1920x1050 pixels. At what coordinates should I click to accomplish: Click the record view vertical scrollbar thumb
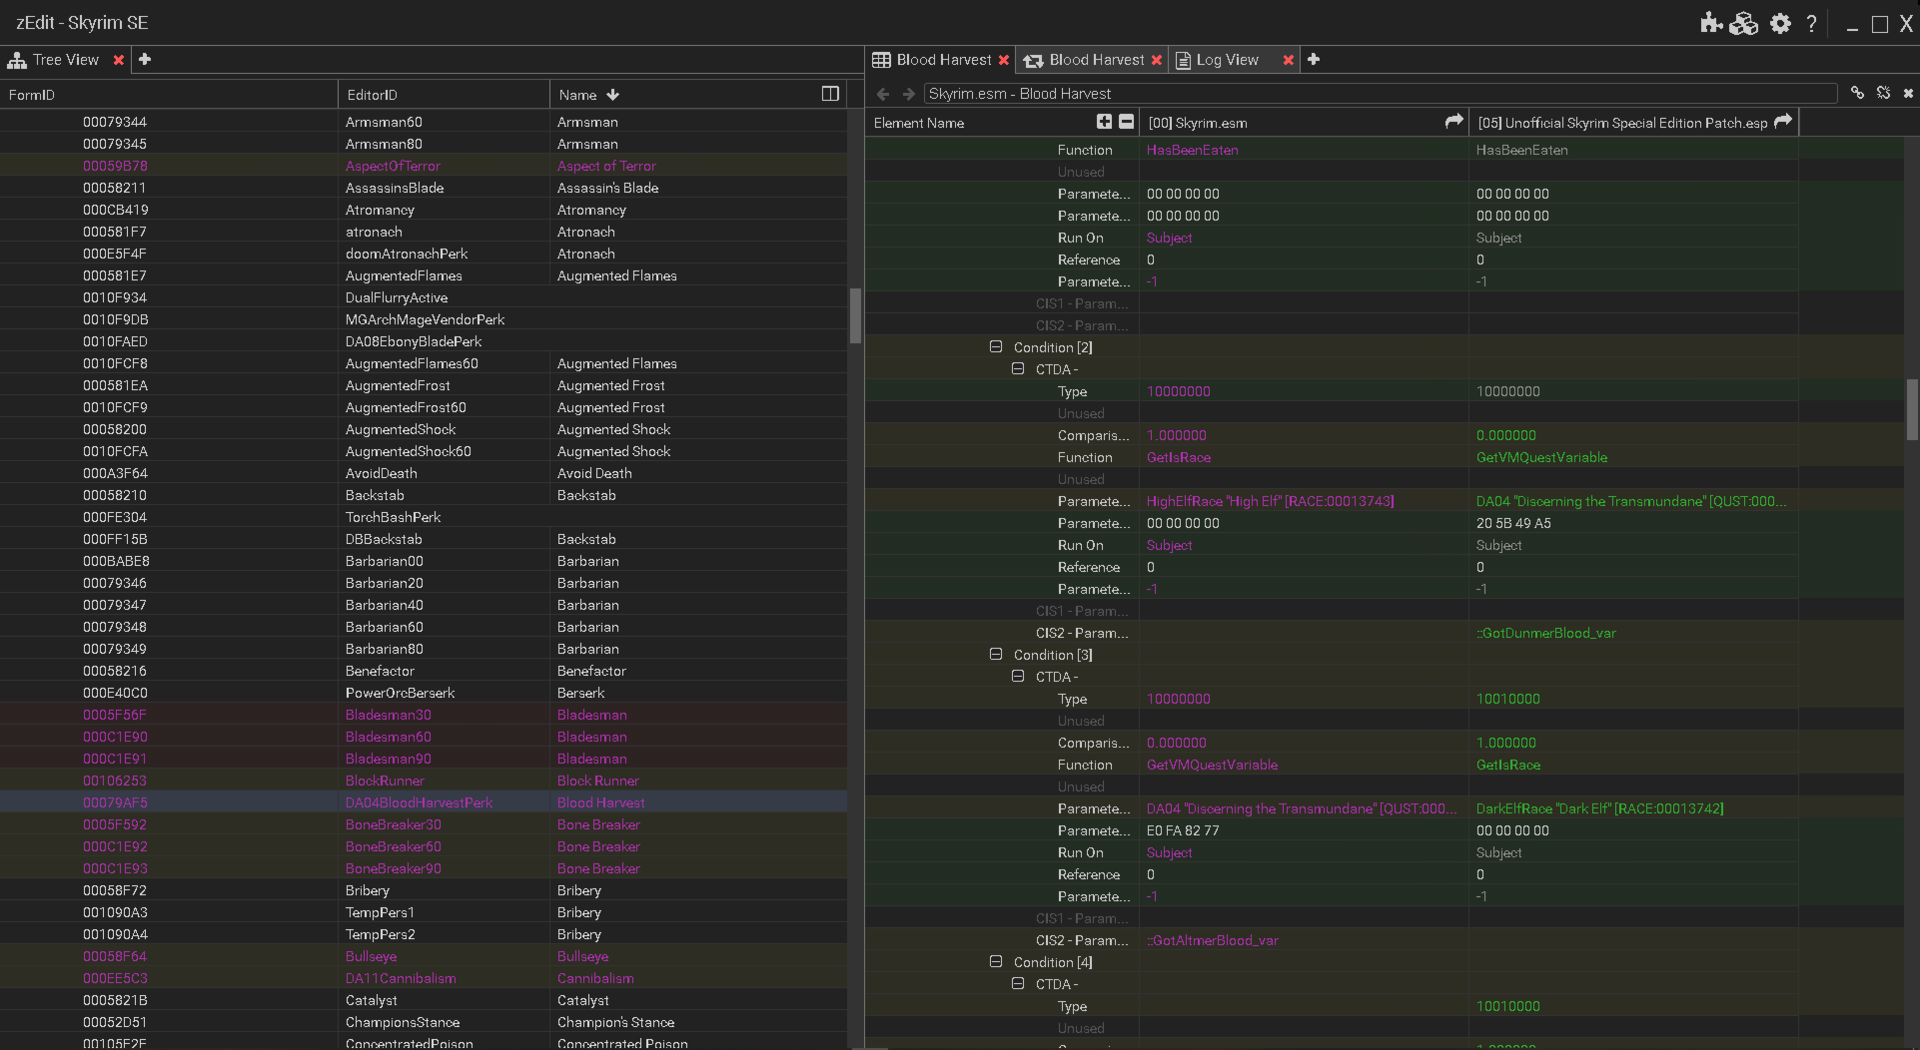[x=1912, y=409]
